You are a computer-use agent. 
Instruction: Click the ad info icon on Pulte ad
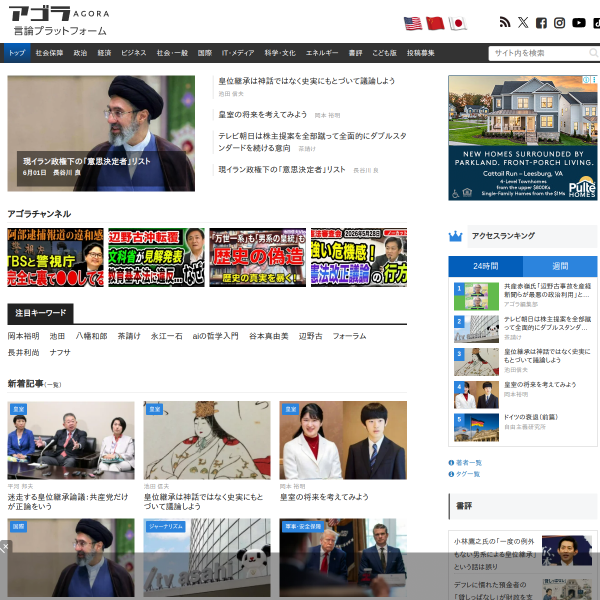click(586, 80)
